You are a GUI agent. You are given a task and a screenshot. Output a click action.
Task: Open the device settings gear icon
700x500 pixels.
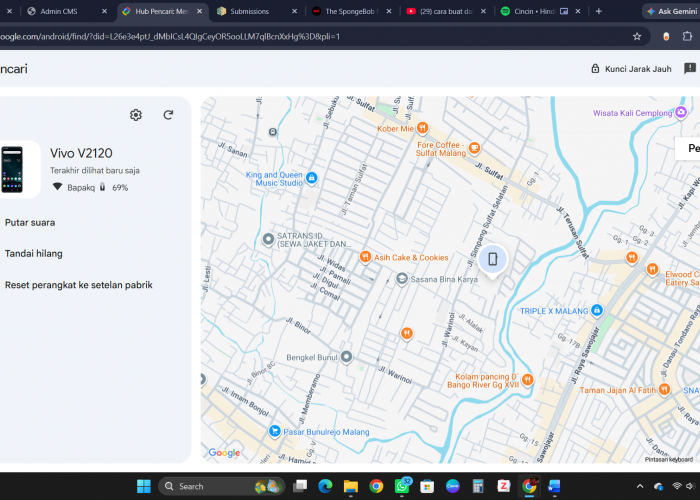[x=136, y=115]
